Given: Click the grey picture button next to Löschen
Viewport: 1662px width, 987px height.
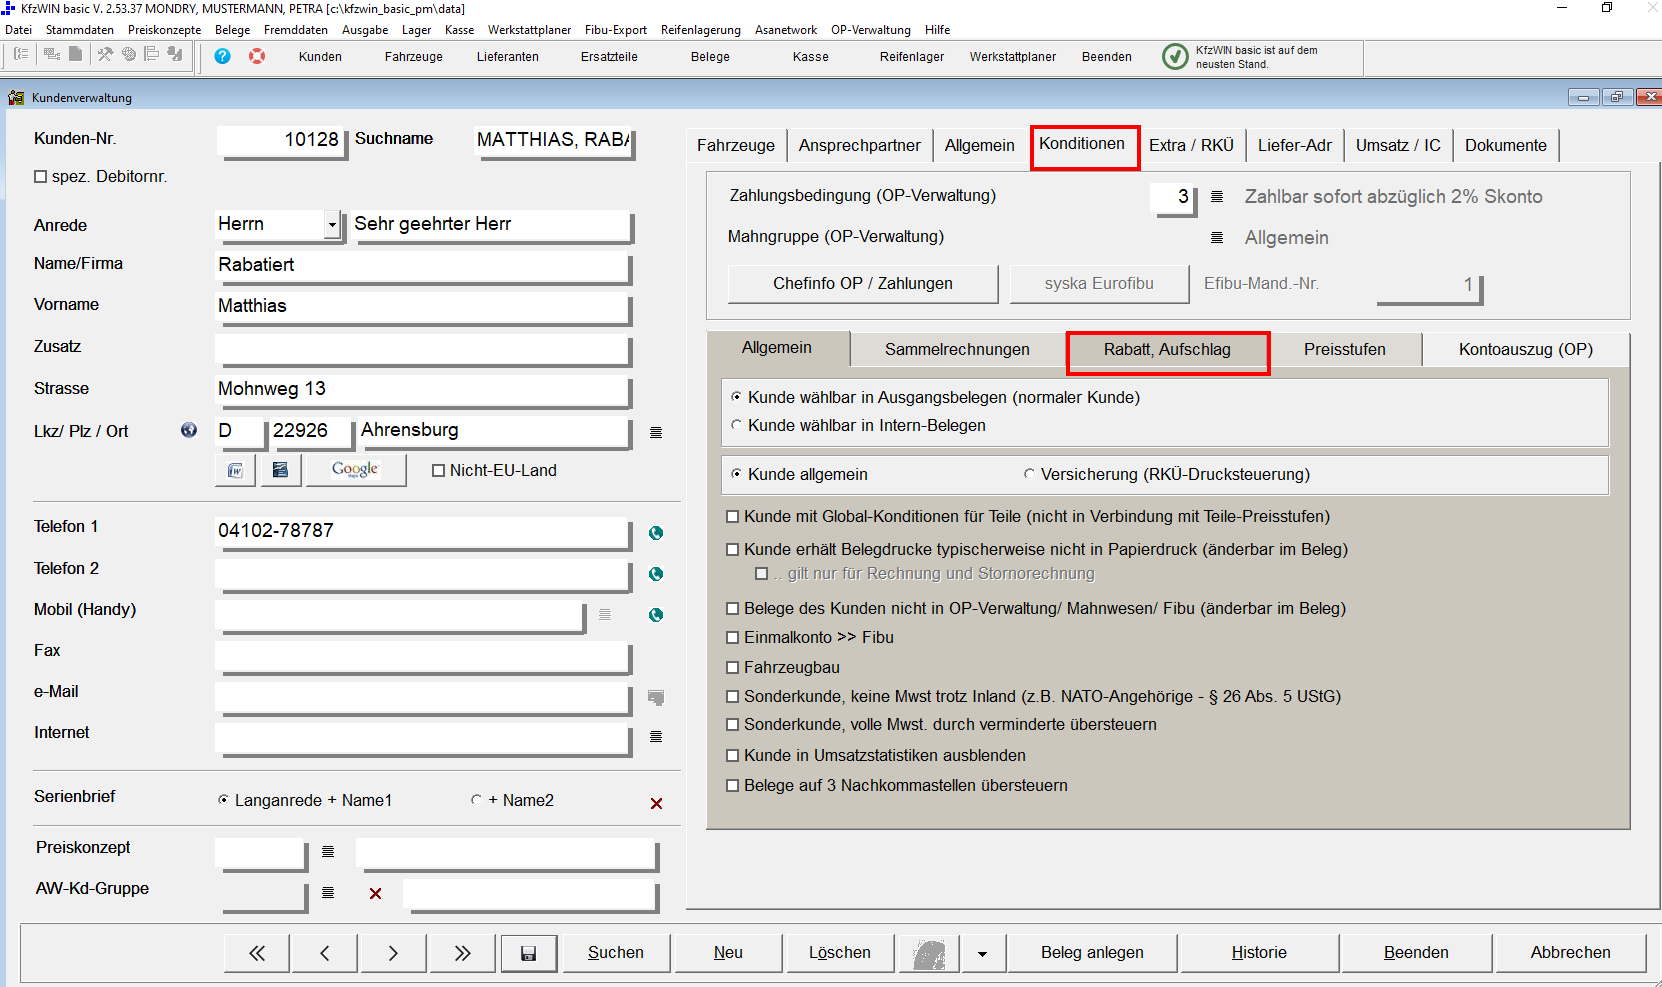Looking at the screenshot, I should point(929,953).
